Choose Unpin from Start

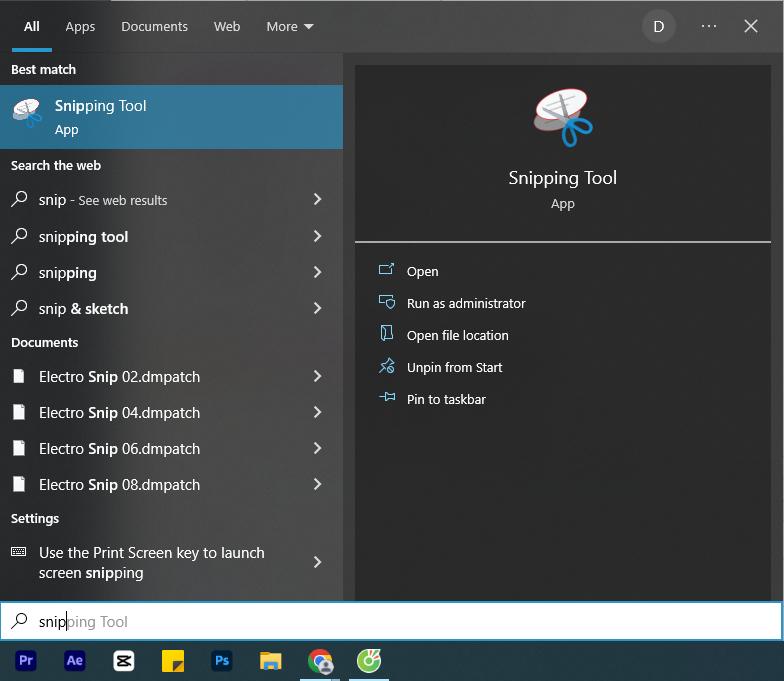click(454, 368)
